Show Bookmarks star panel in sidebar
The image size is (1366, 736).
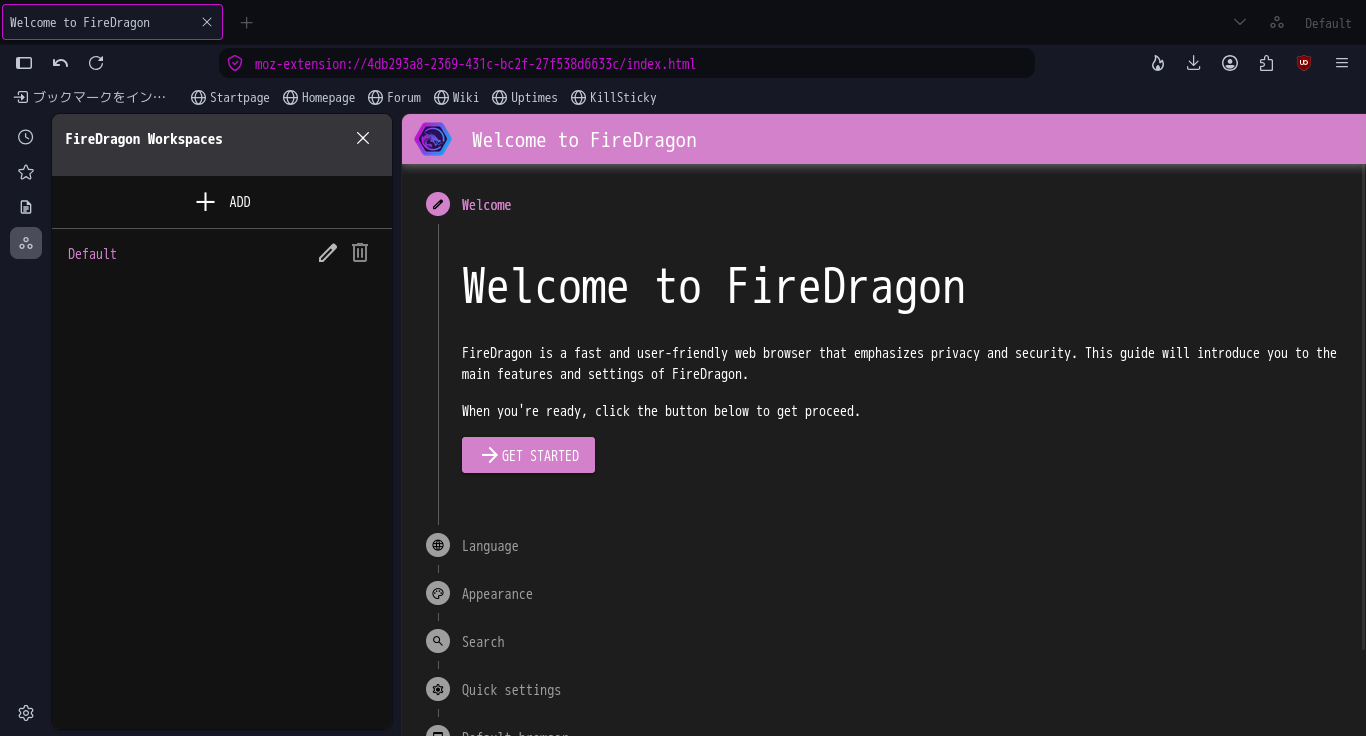point(26,172)
